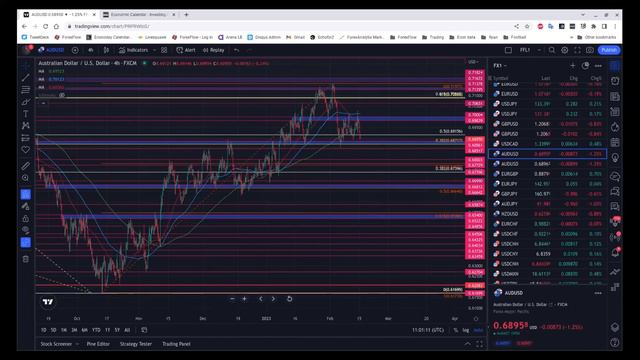Viewport: 640px width, 360px height.
Task: Enter fullscreen mode icon in top toolbar
Action: pyautogui.click(x=577, y=50)
